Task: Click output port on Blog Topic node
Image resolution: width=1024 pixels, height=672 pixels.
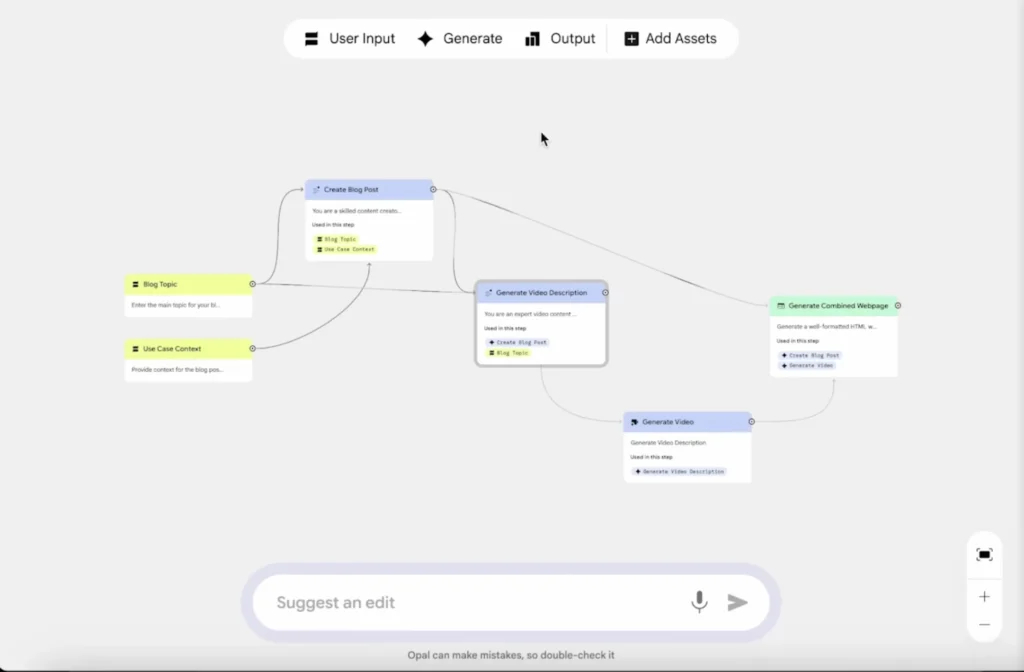Action: [x=252, y=284]
